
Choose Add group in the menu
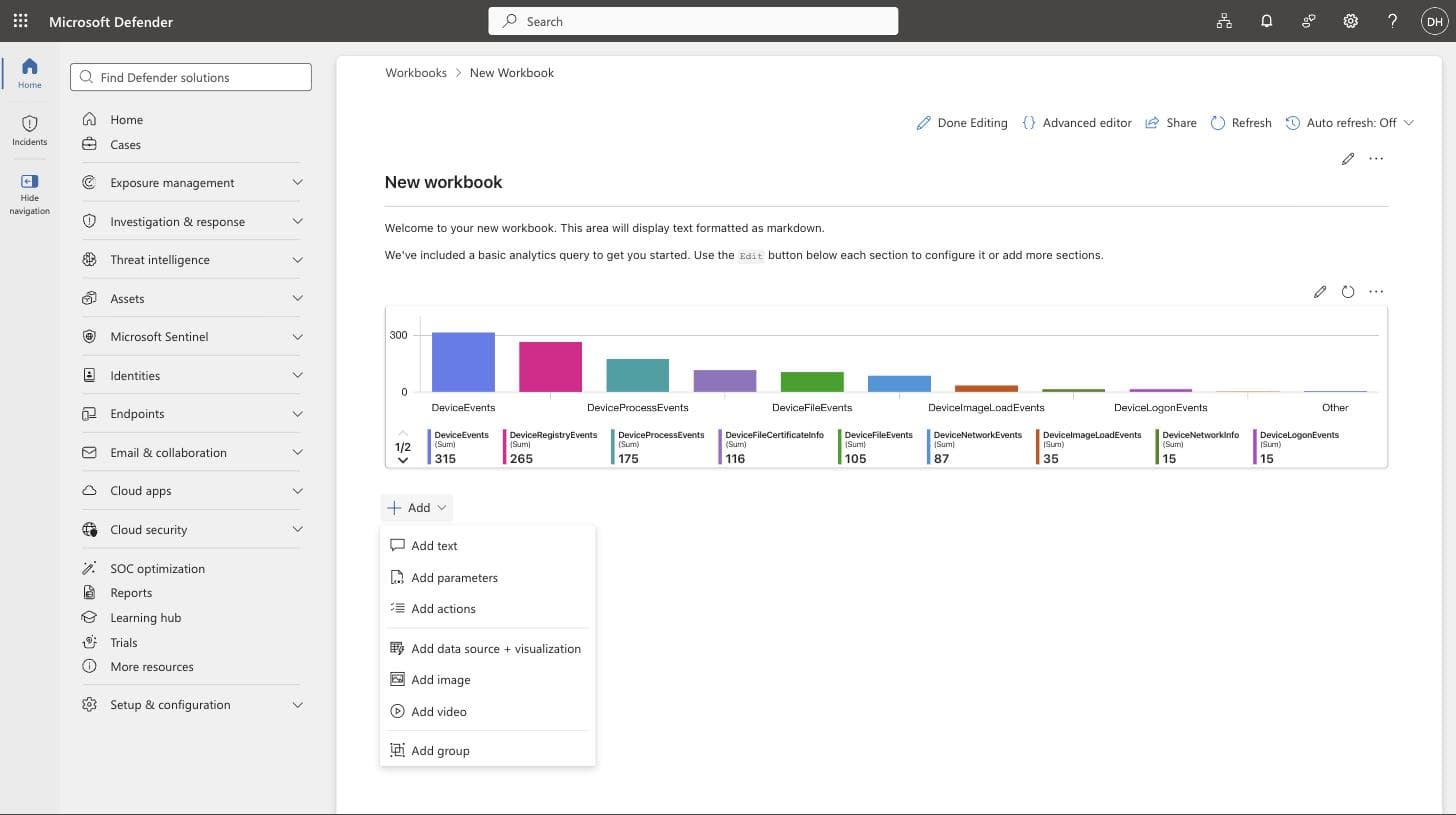[x=488, y=751]
